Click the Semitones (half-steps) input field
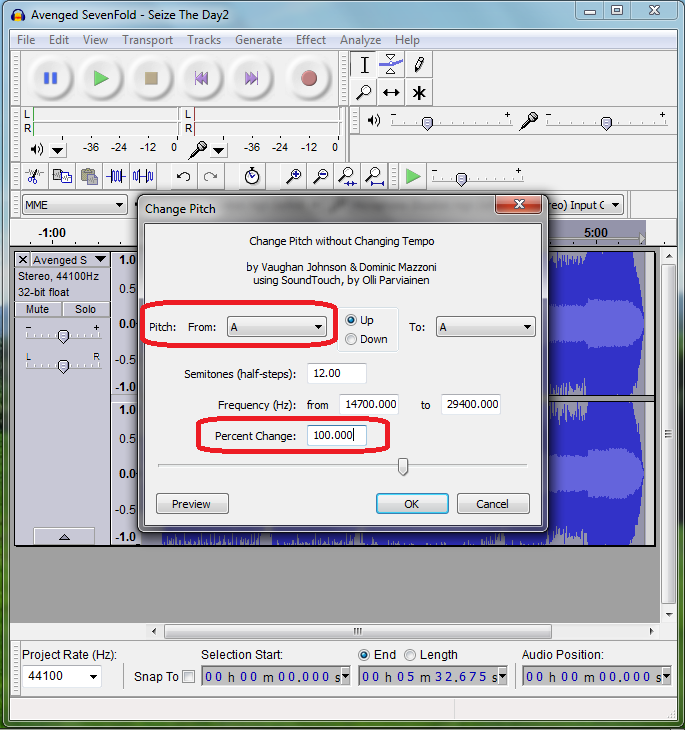 coord(337,373)
